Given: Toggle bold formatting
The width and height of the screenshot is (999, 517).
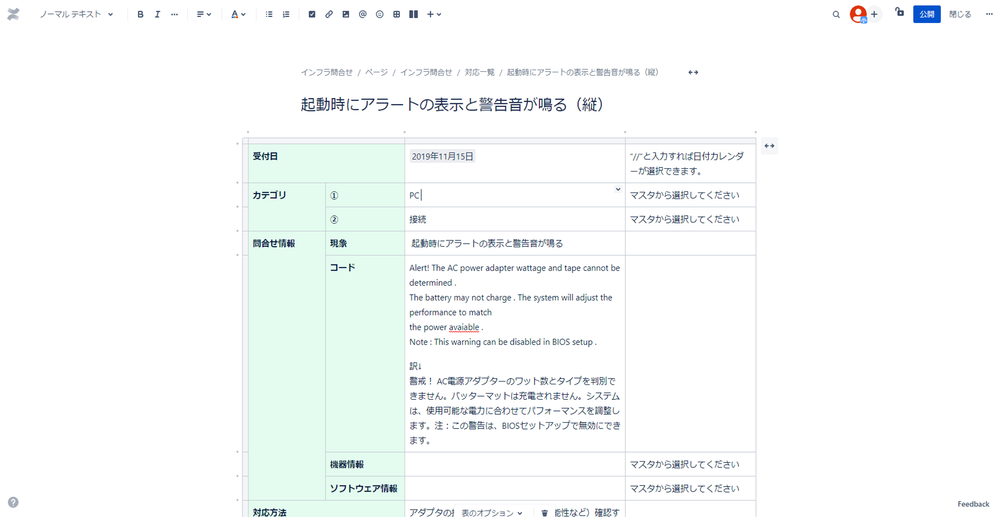Looking at the screenshot, I should [140, 14].
